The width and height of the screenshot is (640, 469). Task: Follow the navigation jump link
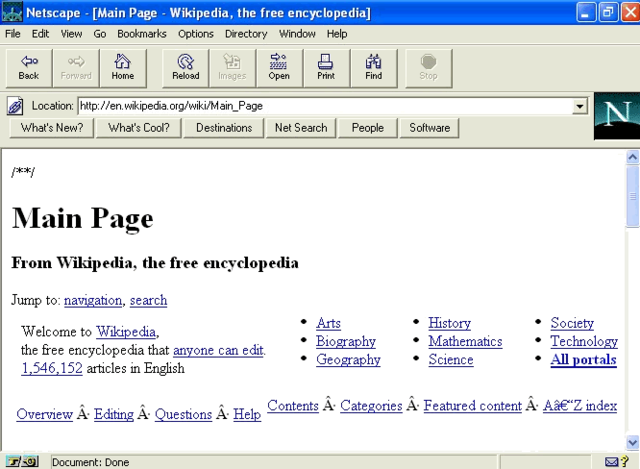(x=93, y=300)
